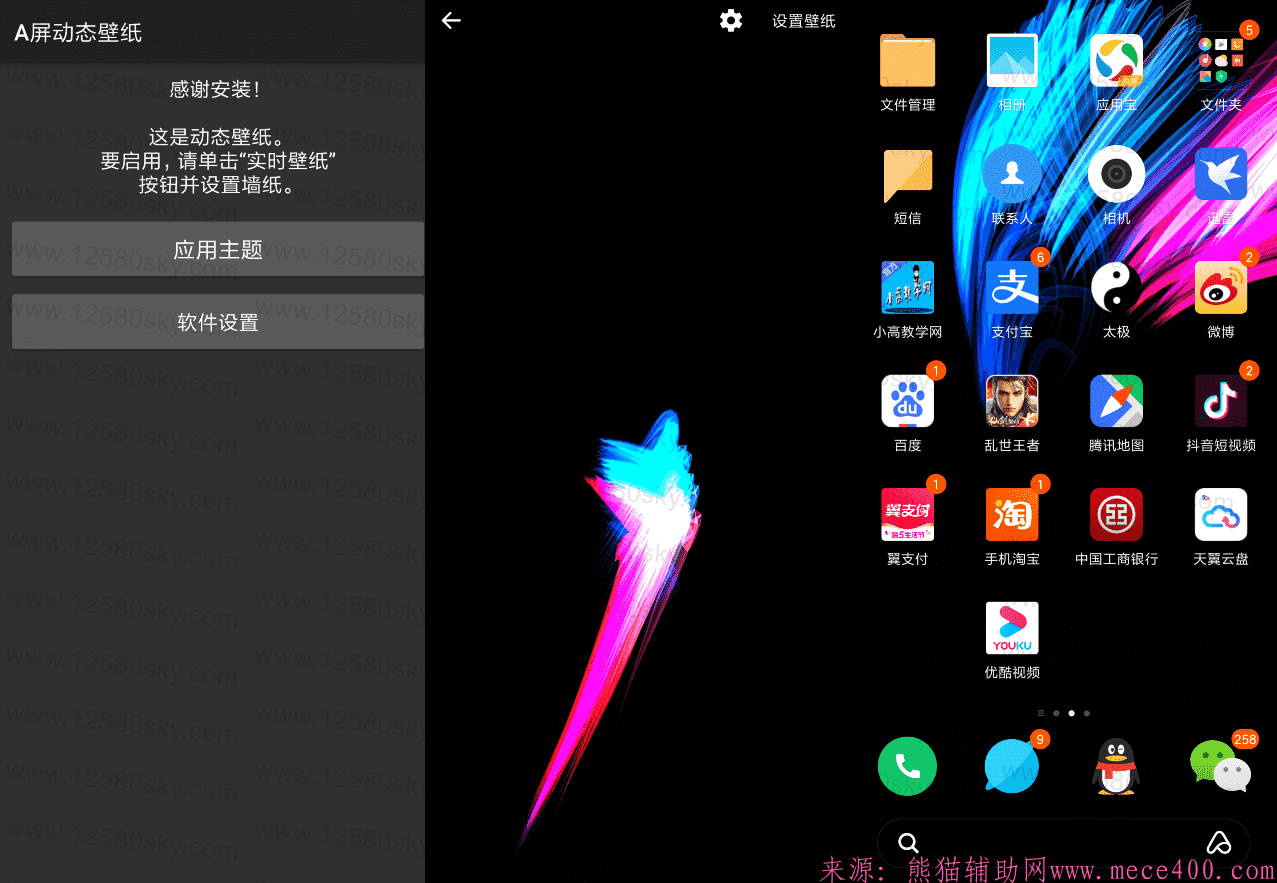1277x883 pixels.
Task: Tap 设置壁纸 to set the wallpaper
Action: [803, 20]
